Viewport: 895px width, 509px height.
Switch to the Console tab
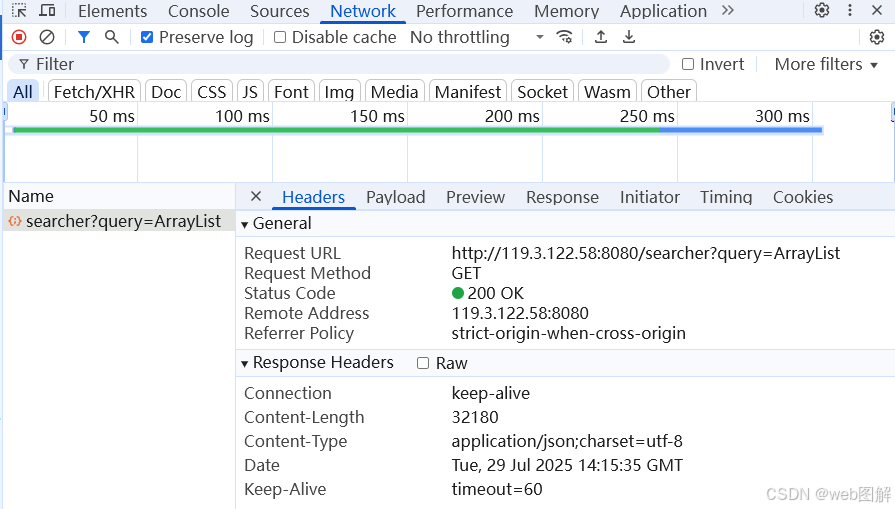coord(199,11)
